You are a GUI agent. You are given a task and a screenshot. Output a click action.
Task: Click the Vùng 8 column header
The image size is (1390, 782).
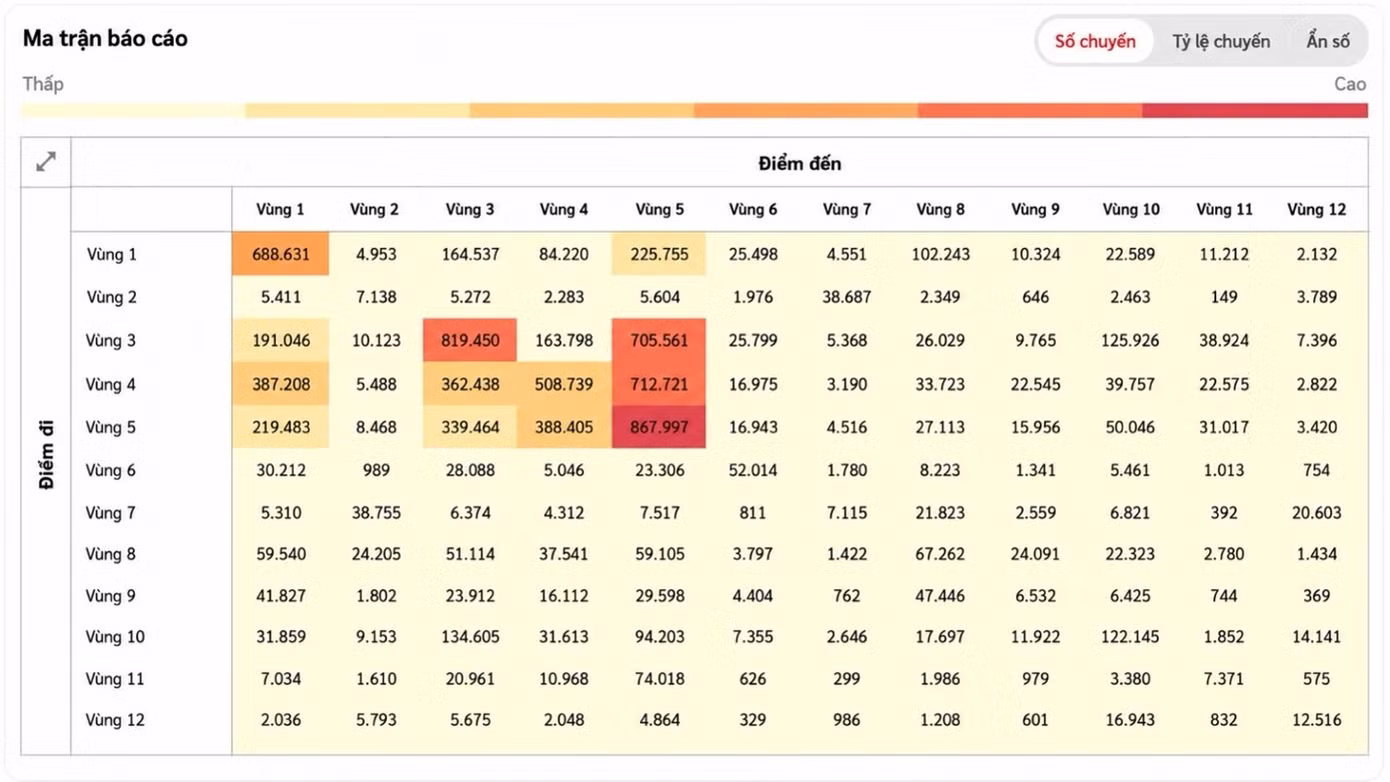coord(940,209)
